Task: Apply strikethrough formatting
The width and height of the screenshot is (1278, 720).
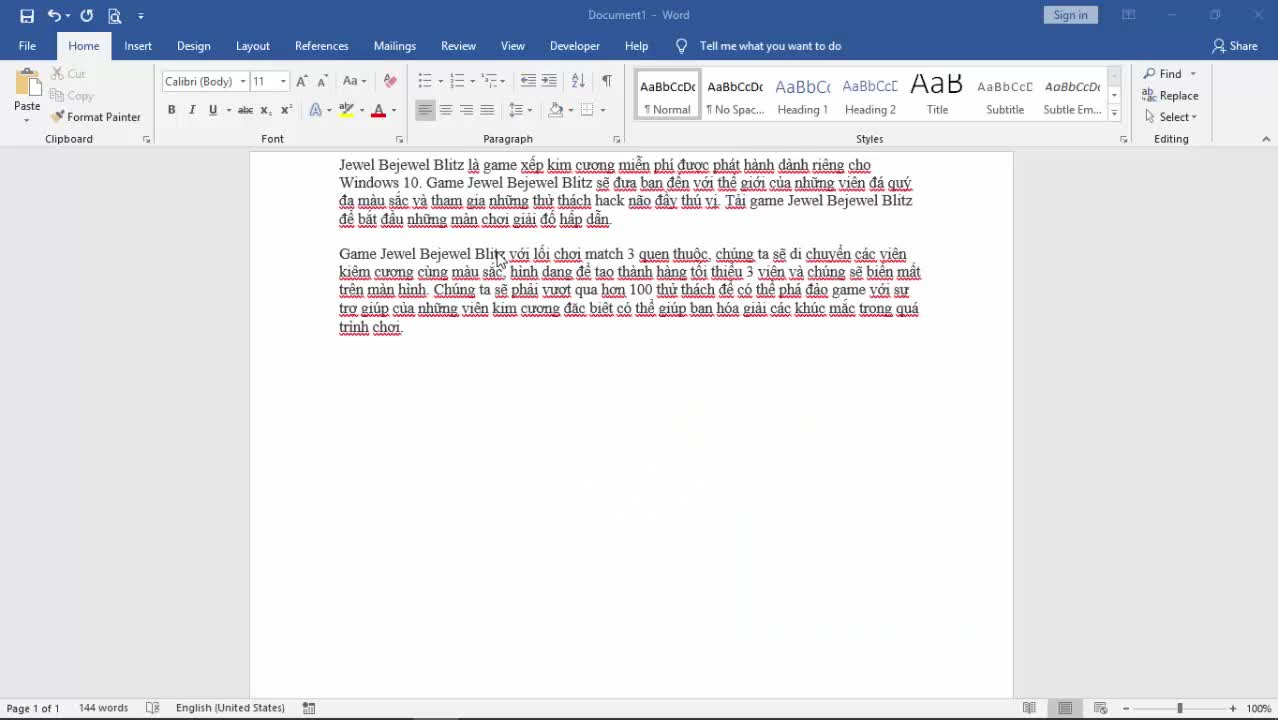Action: point(245,110)
